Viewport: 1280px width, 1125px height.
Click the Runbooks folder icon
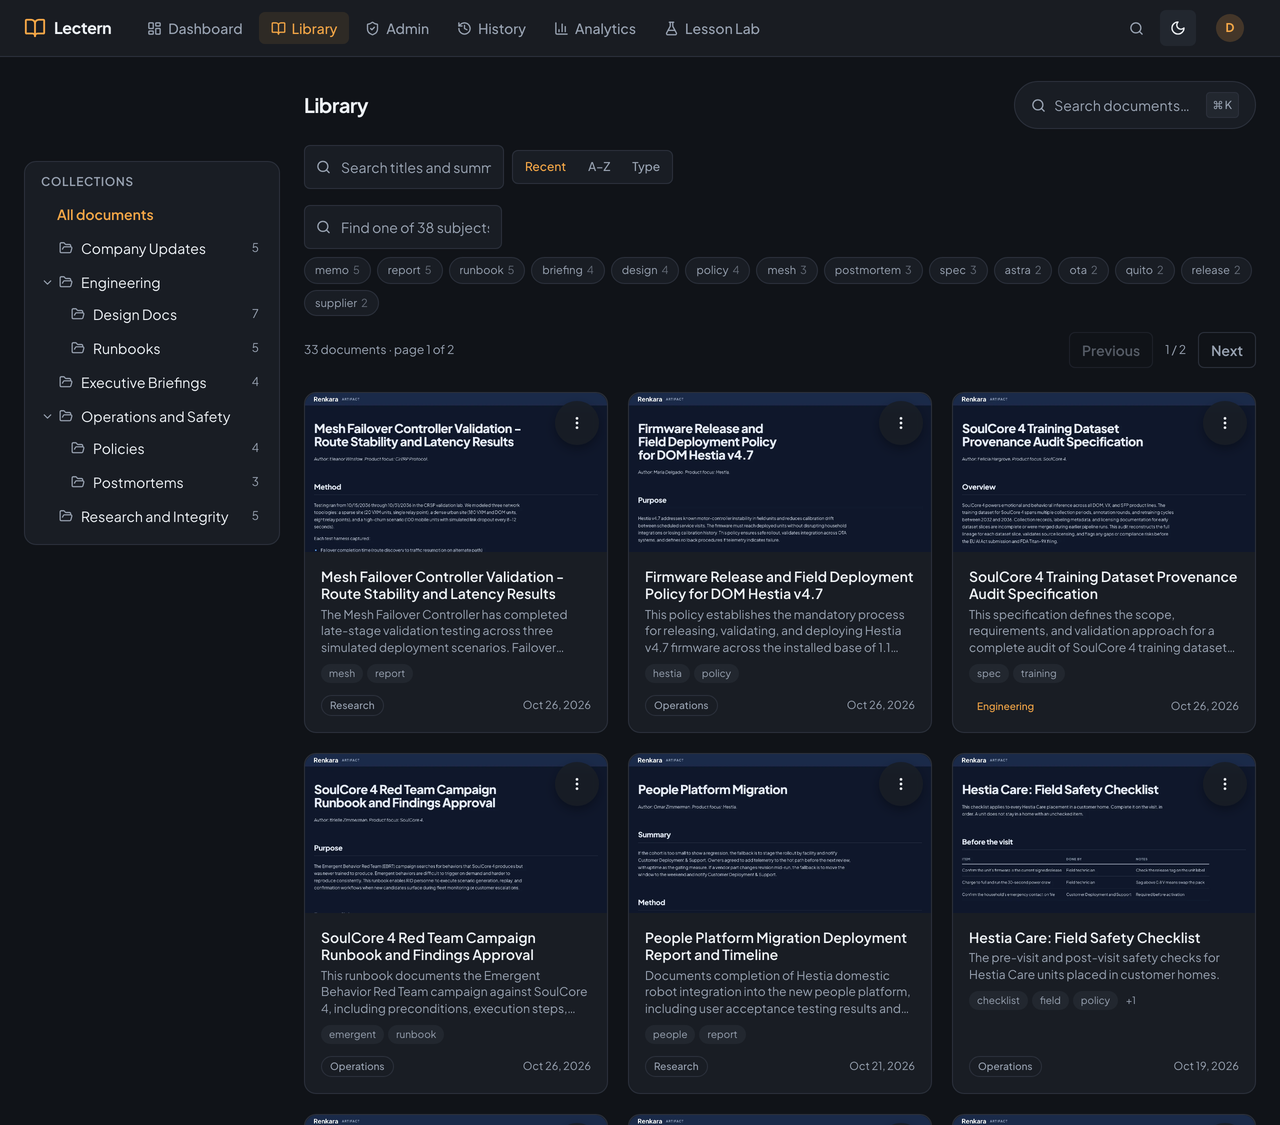[78, 348]
